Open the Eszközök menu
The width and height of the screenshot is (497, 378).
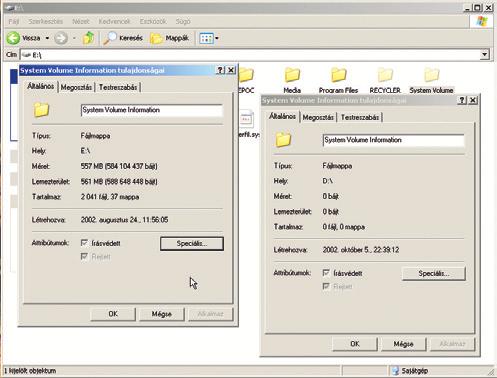[153, 21]
